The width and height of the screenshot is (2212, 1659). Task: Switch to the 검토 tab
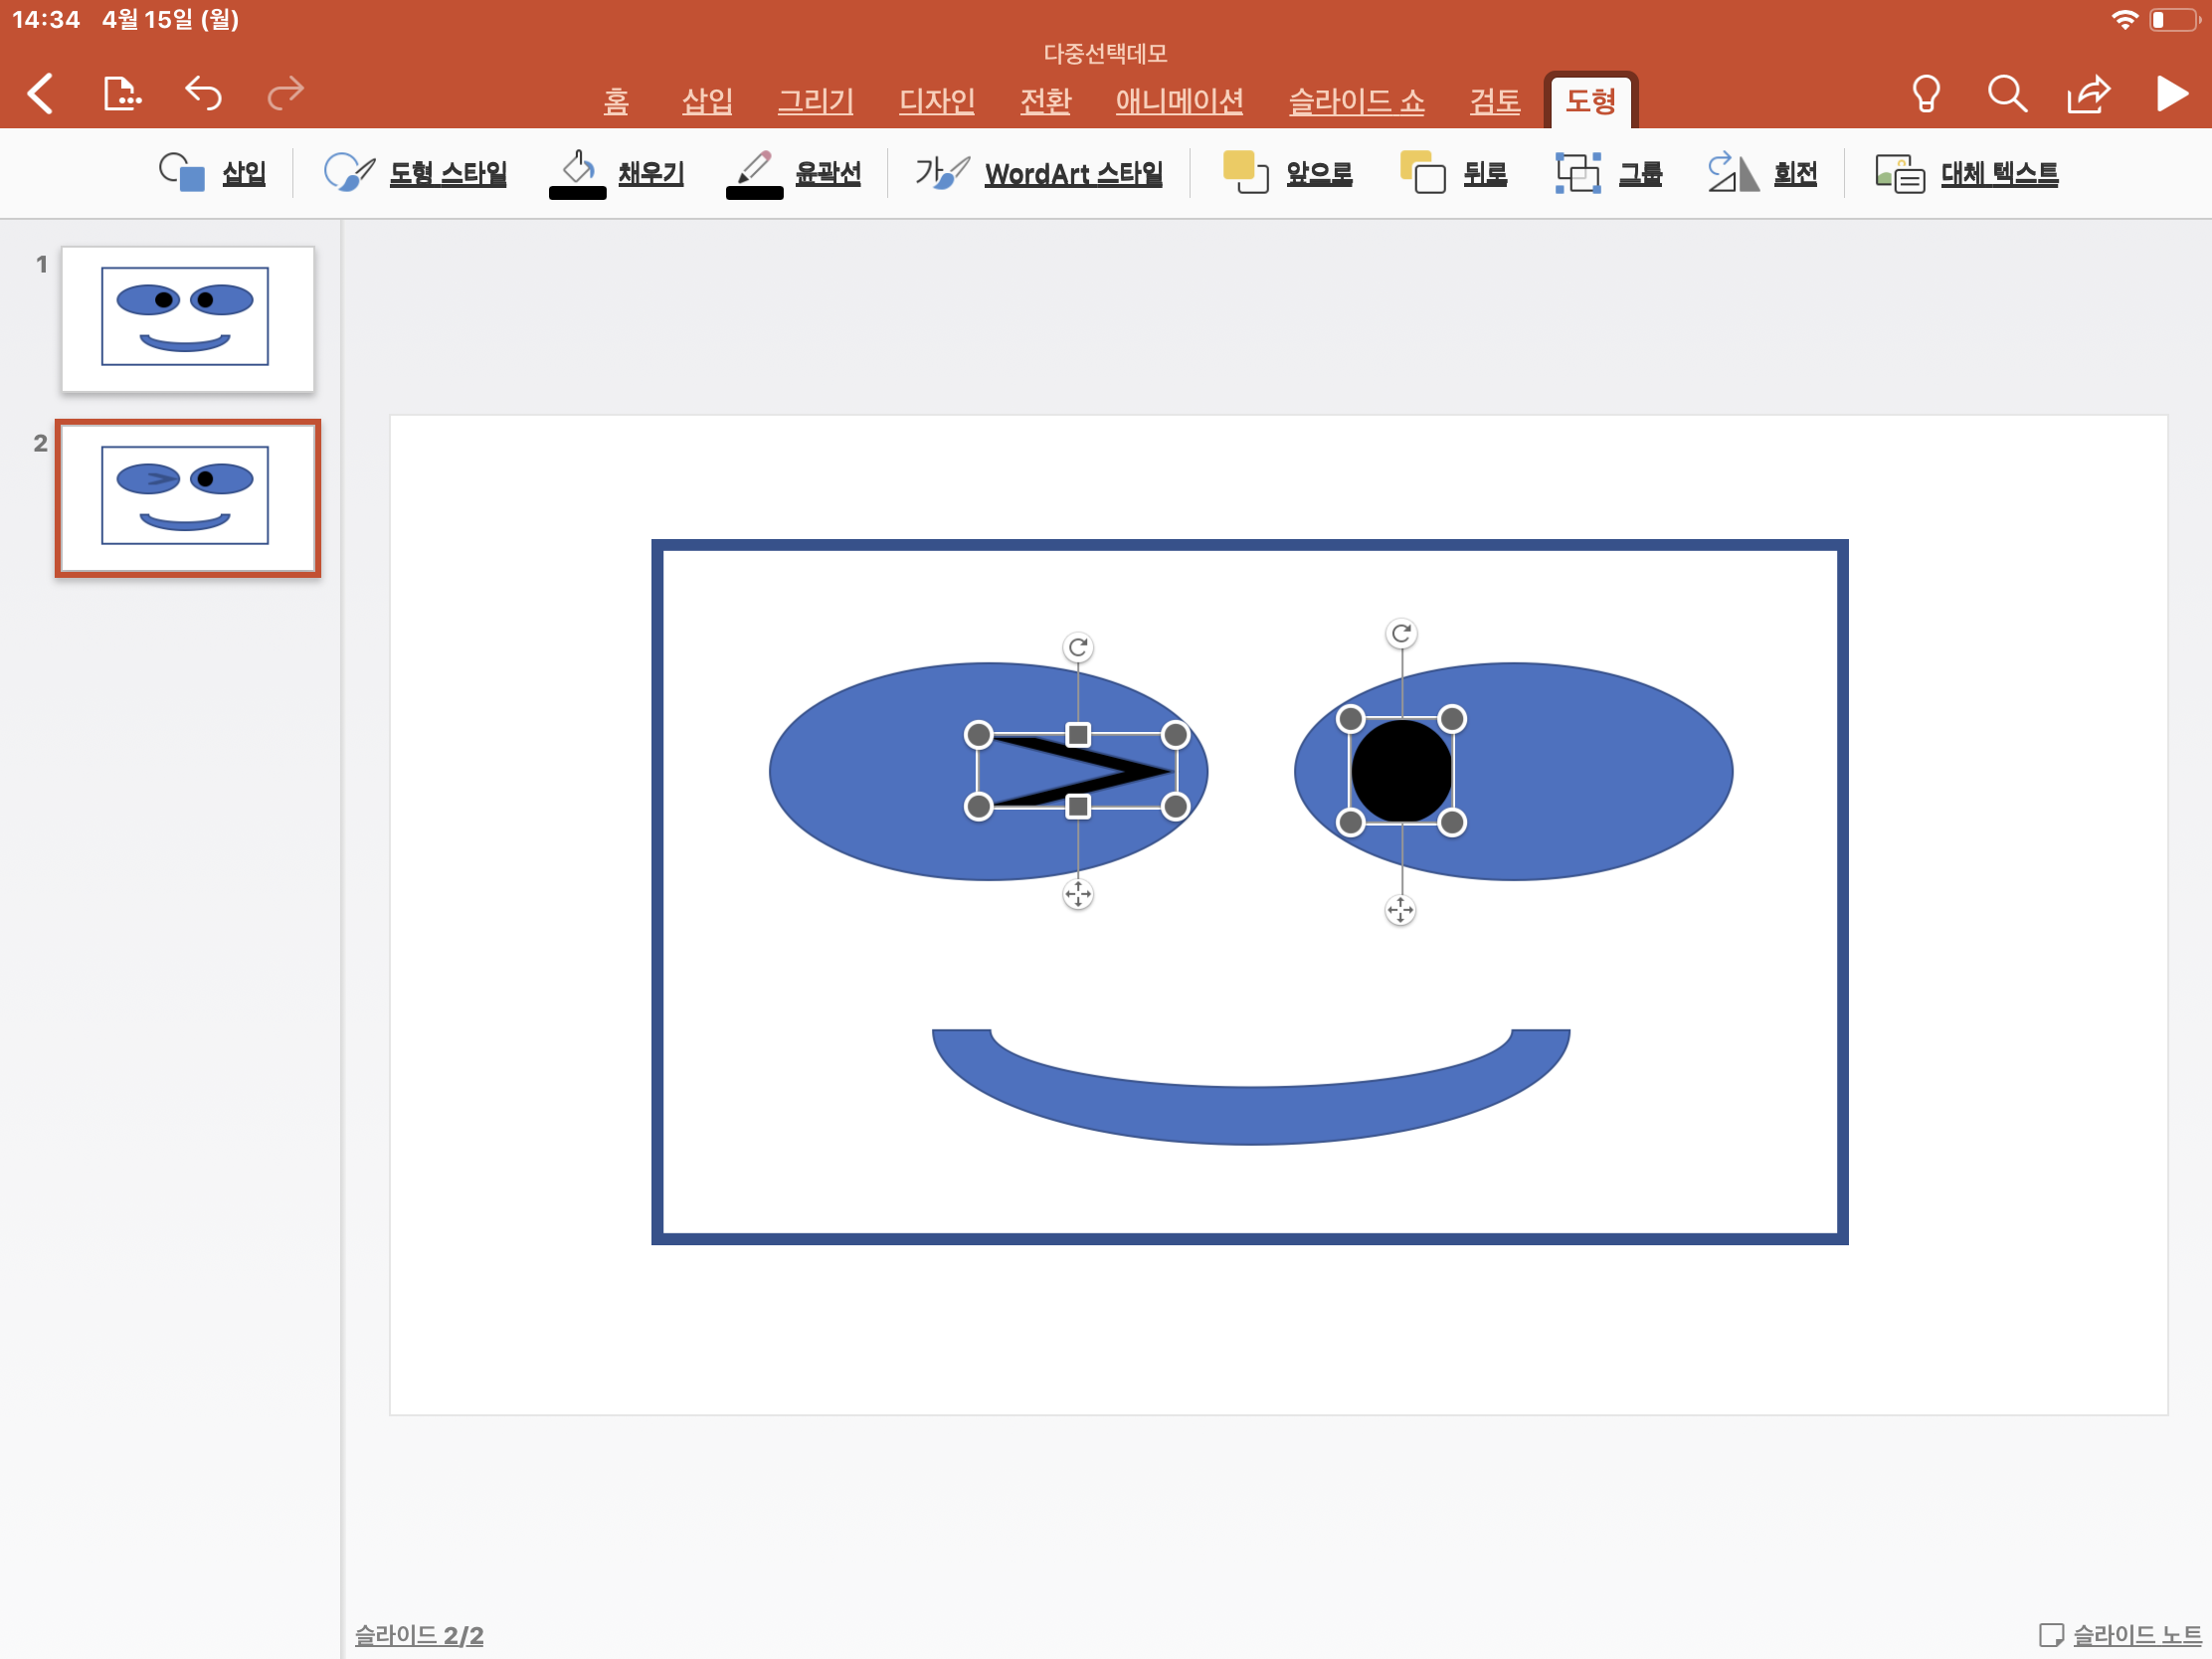[x=1495, y=101]
